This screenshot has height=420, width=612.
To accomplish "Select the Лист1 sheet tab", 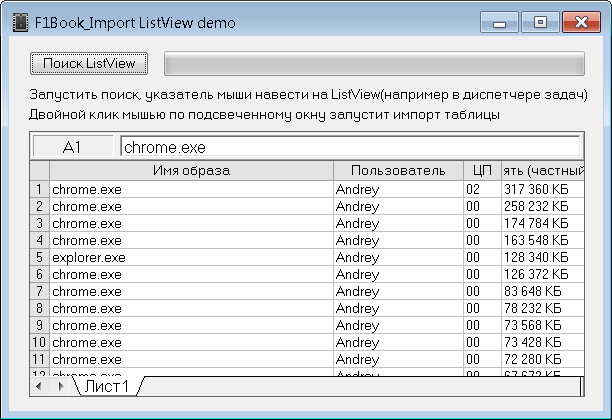I will click(x=107, y=386).
